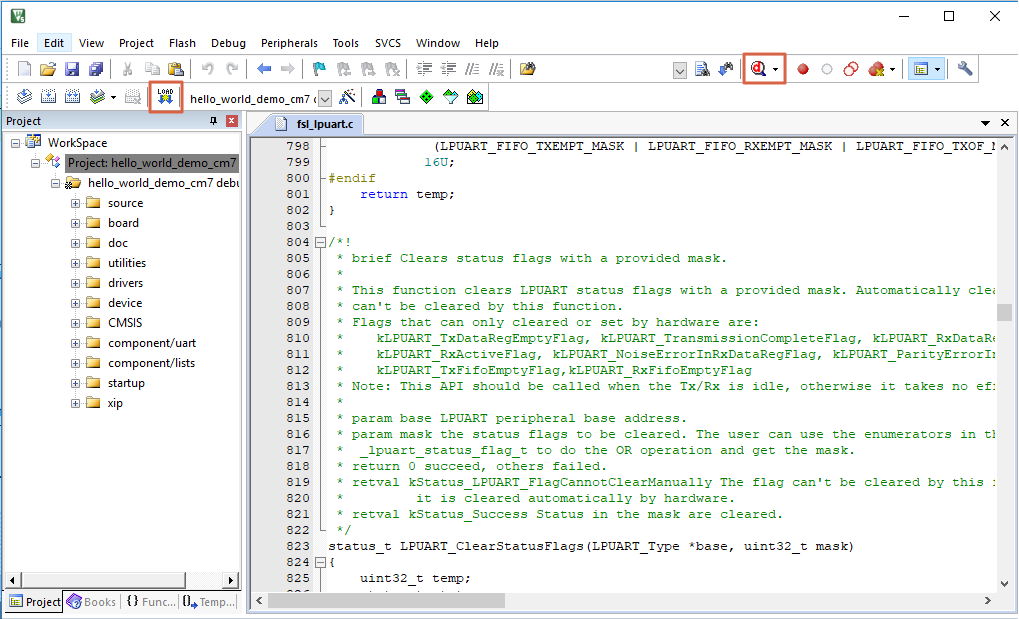Viewport: 1019px width, 619px height.
Task: Click the Navigate Backwards blue arrow
Action: pyautogui.click(x=264, y=69)
